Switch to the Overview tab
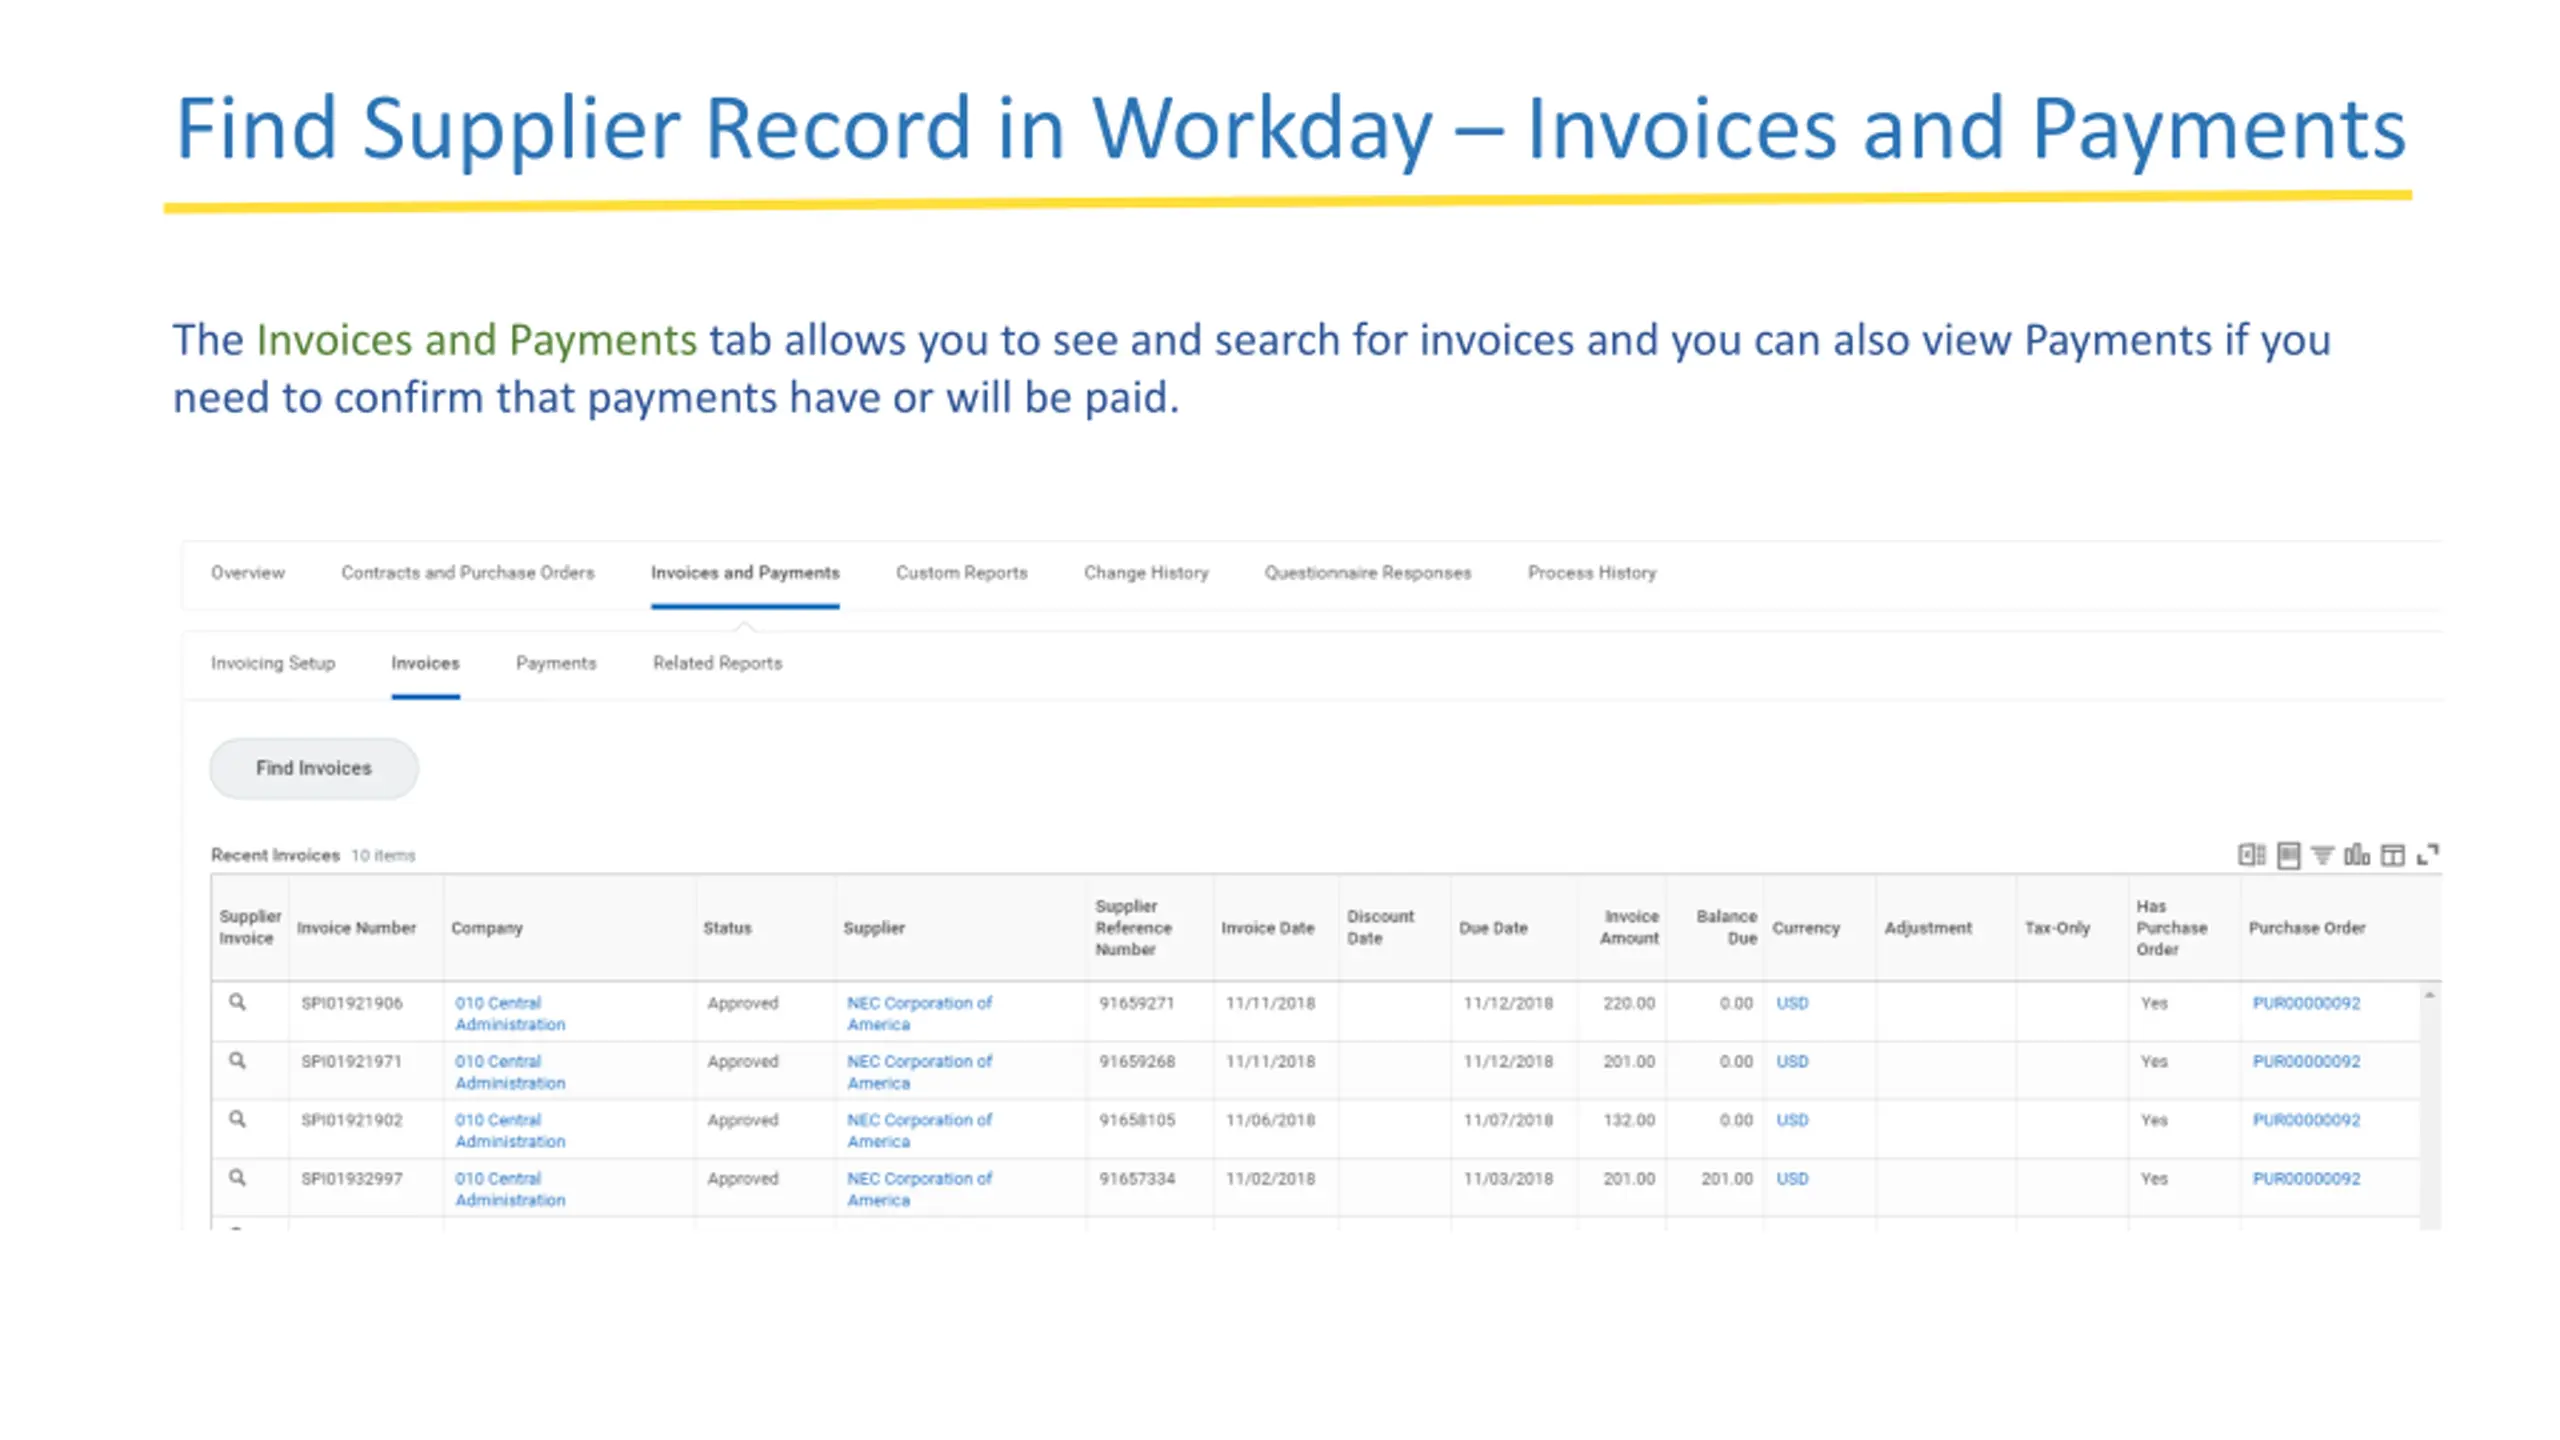 point(248,573)
